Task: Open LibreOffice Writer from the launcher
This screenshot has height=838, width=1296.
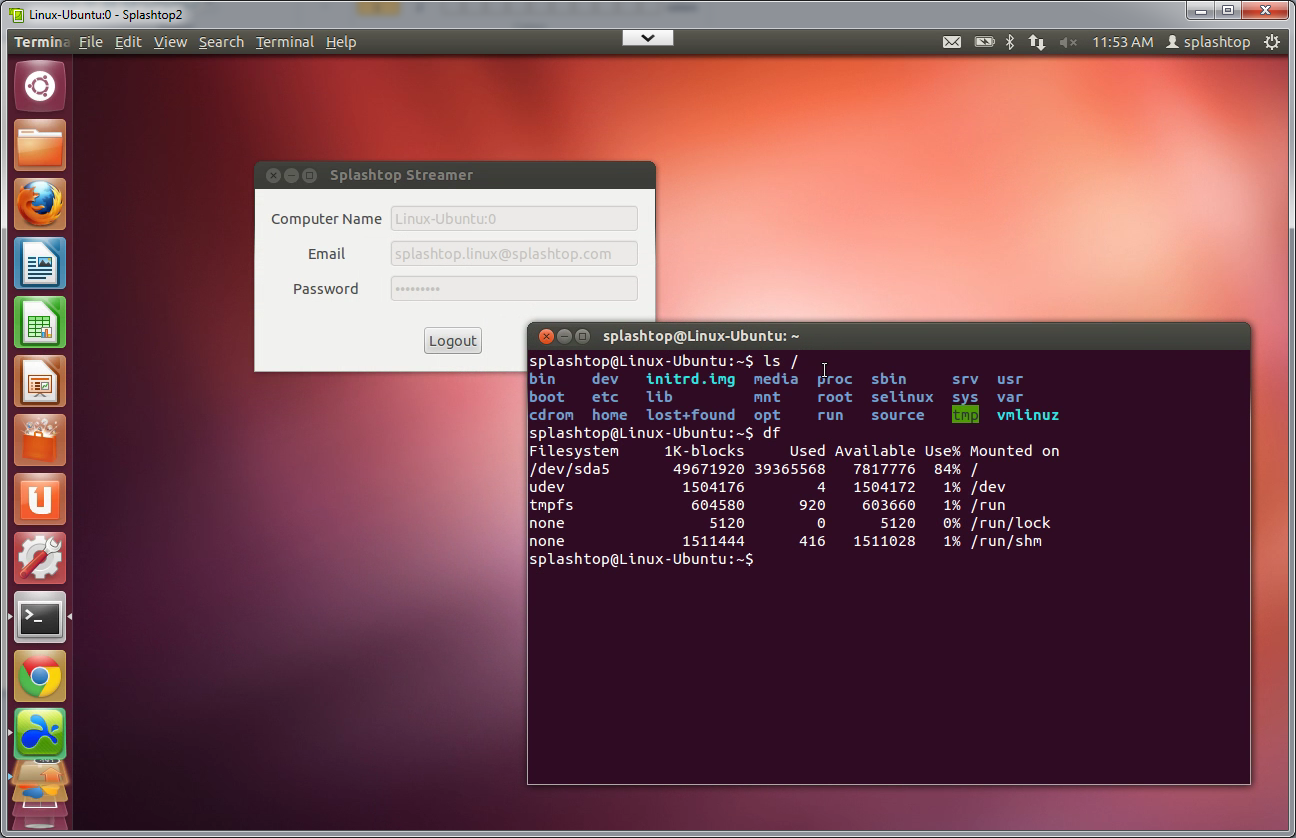Action: pos(40,264)
